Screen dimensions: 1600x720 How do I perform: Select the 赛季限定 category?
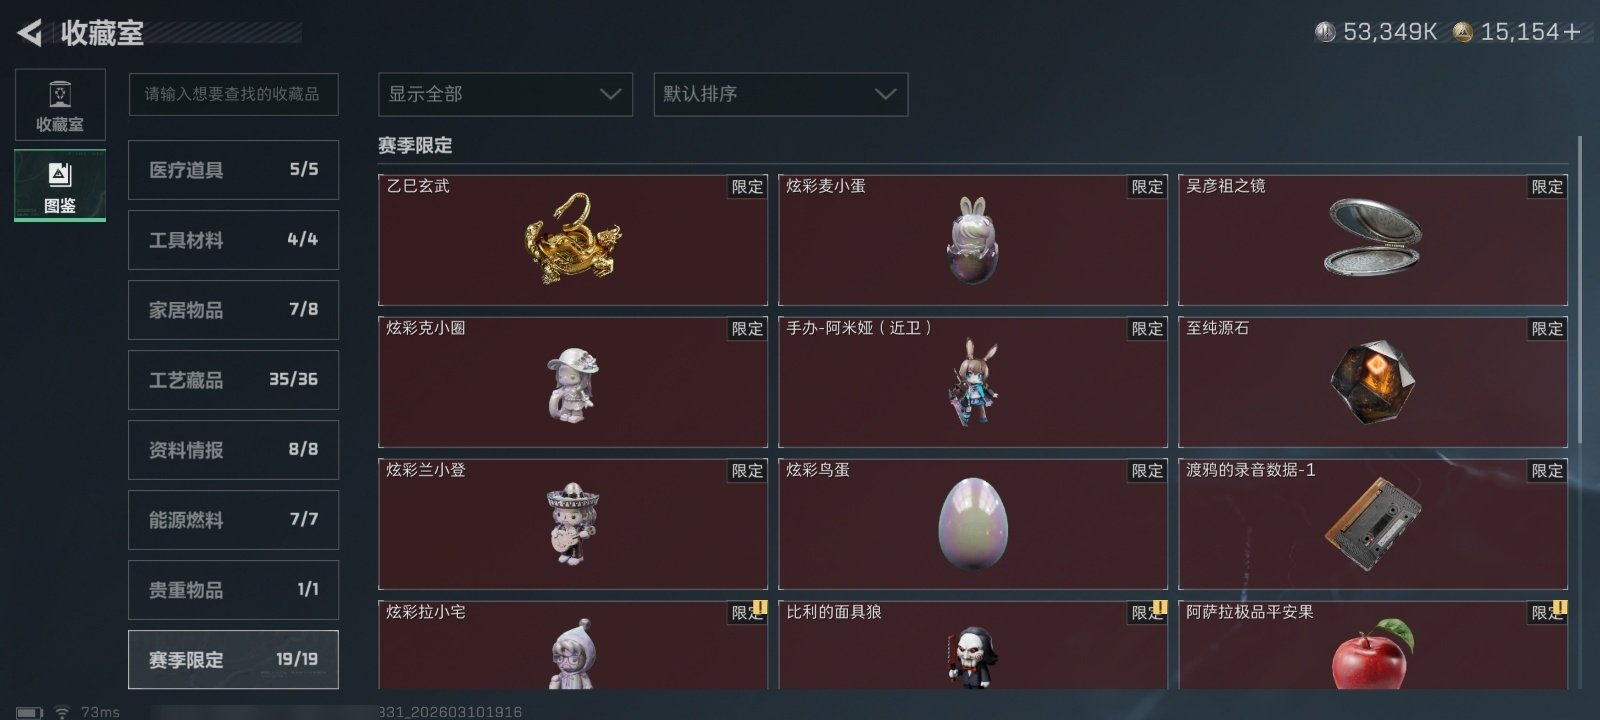[x=233, y=660]
